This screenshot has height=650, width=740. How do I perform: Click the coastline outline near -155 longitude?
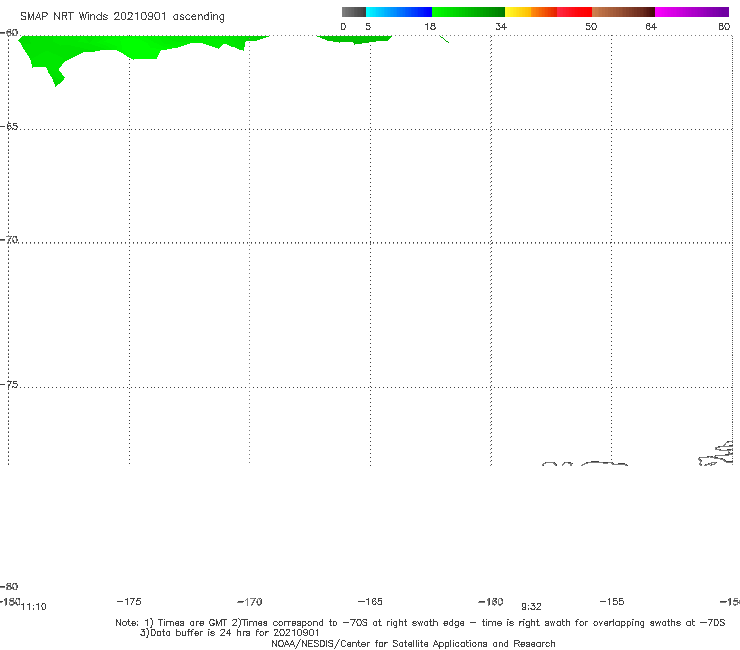[604, 464]
